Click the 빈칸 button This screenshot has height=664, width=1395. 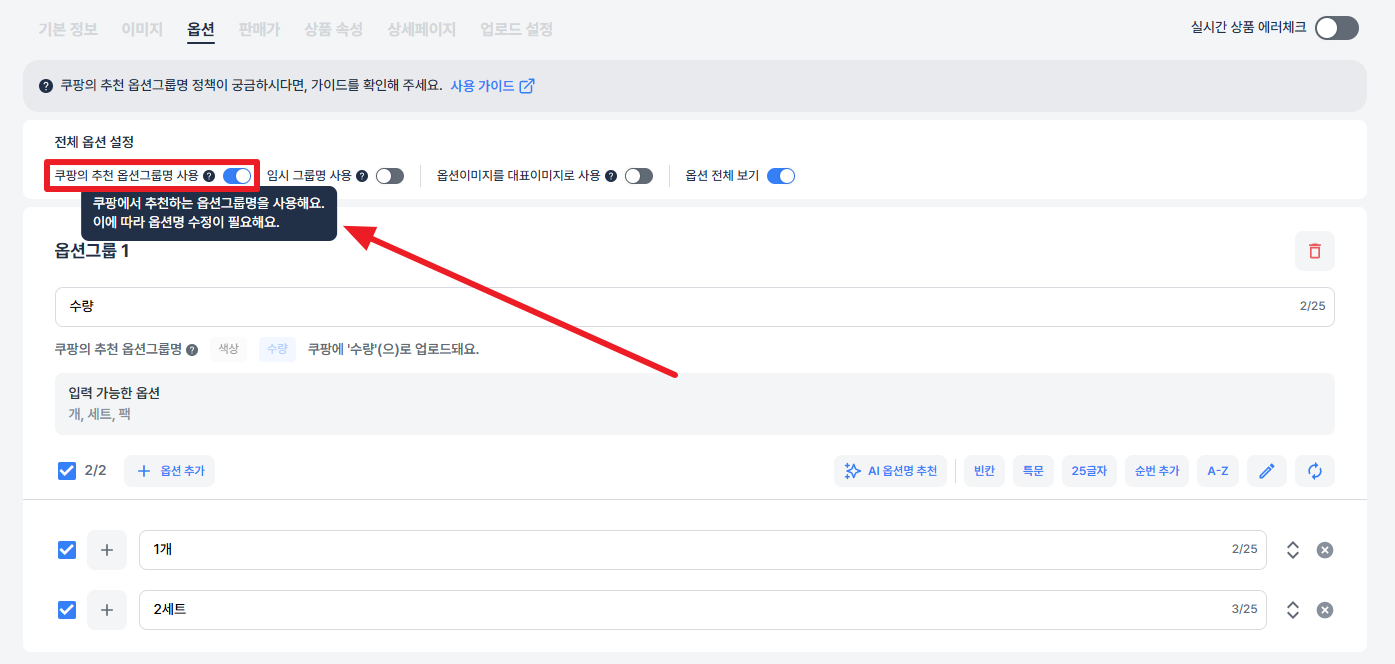984,471
